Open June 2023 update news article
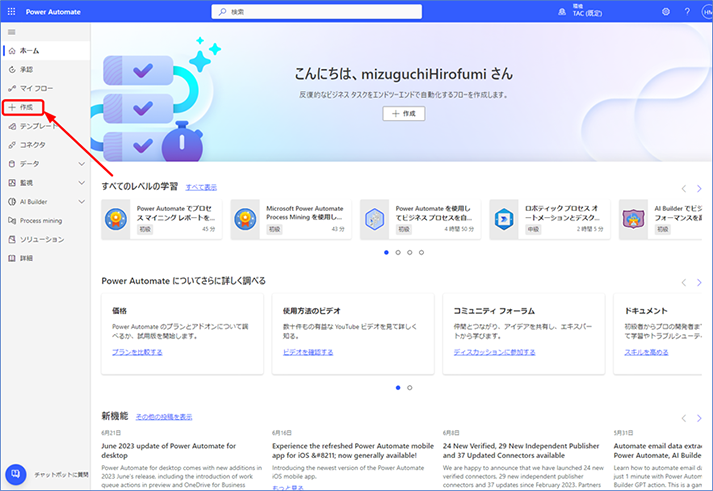Screen dimensions: 713x491 (x=168, y=451)
